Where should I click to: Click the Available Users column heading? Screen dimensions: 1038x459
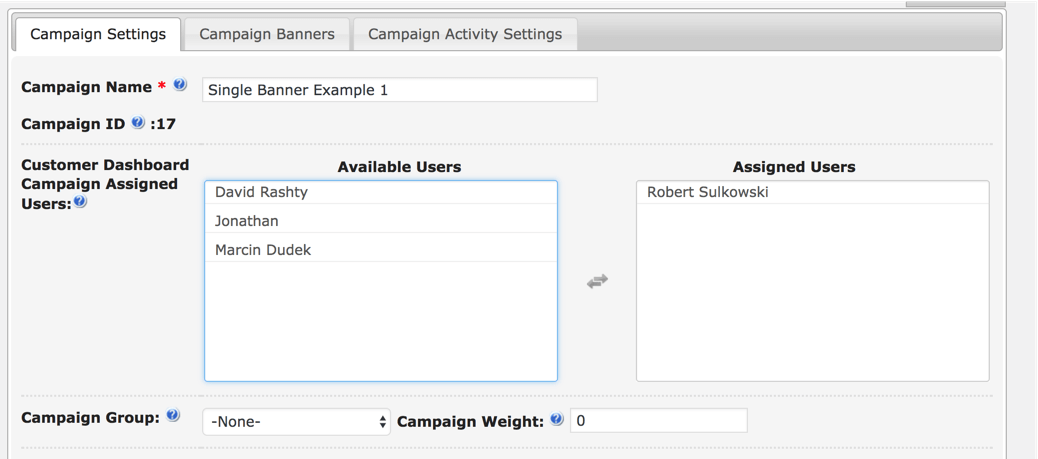(399, 167)
